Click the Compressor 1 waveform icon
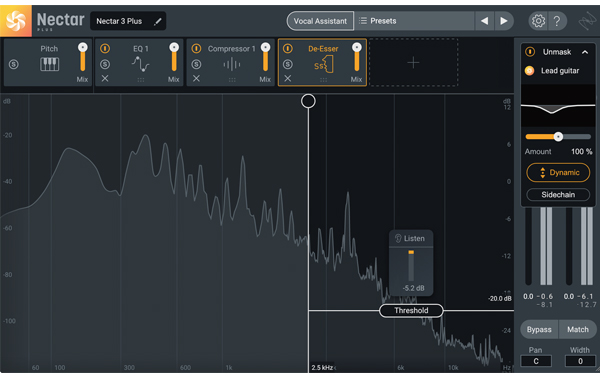The image size is (600, 380). click(232, 64)
